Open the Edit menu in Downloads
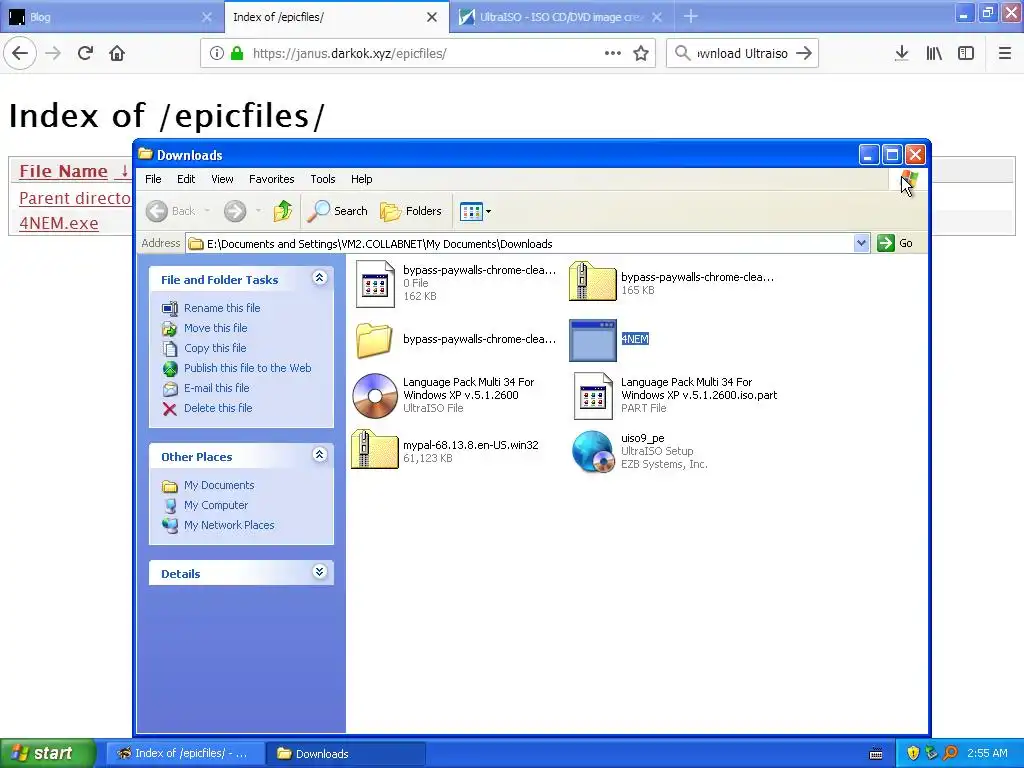1024x768 pixels. [186, 179]
